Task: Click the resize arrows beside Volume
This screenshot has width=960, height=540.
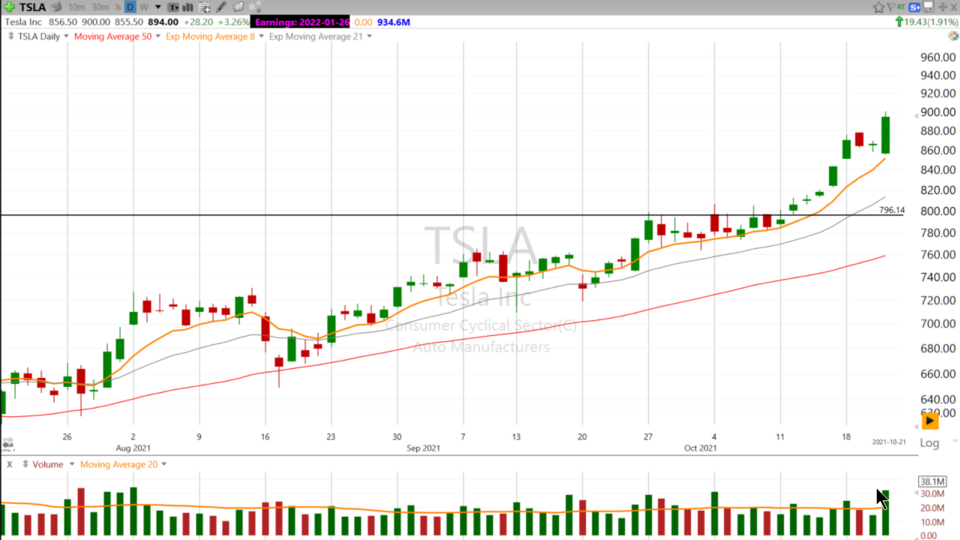Action: coord(25,465)
